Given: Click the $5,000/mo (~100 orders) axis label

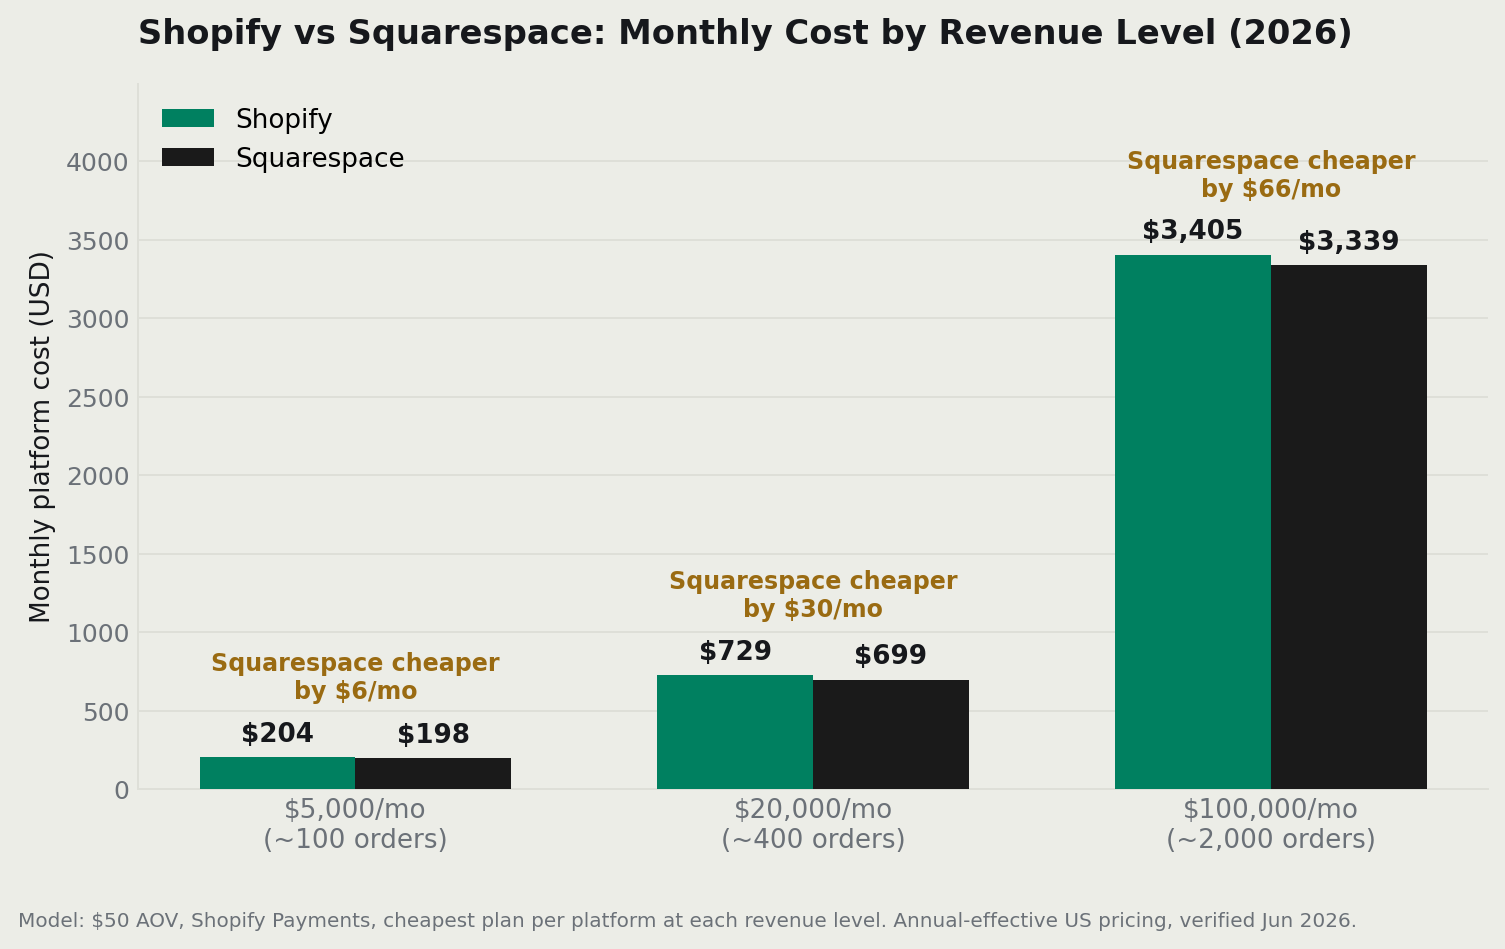Looking at the screenshot, I should click(x=355, y=825).
